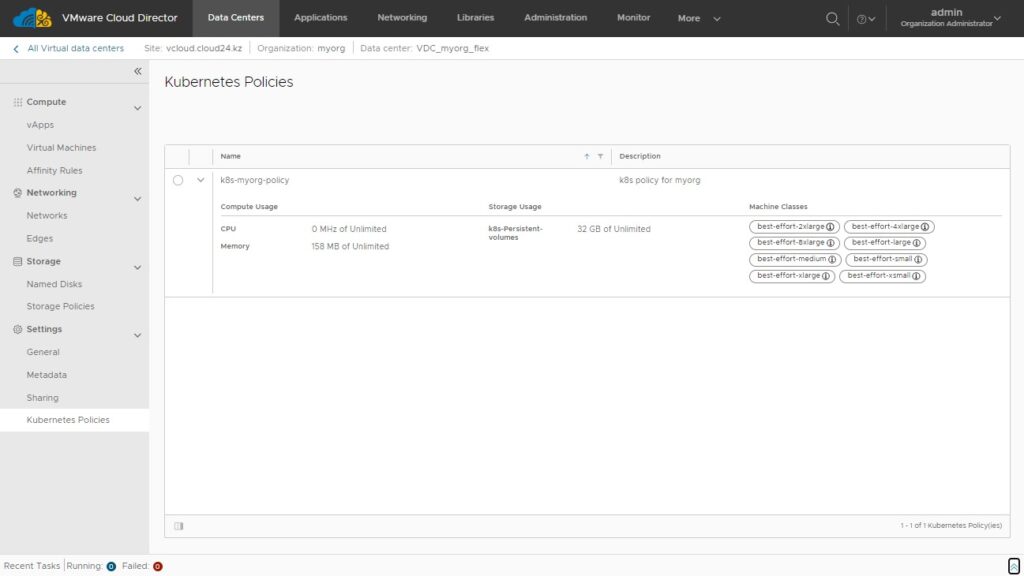The height and width of the screenshot is (576, 1024).
Task: Click the back arrow to virtual data centers
Action: click(16, 49)
